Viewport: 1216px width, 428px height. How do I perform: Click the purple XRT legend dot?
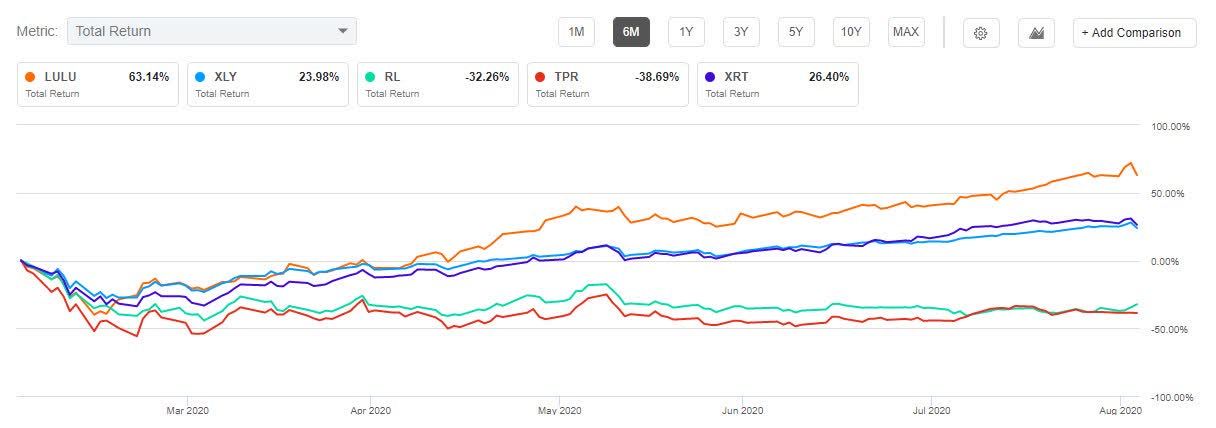click(x=711, y=76)
